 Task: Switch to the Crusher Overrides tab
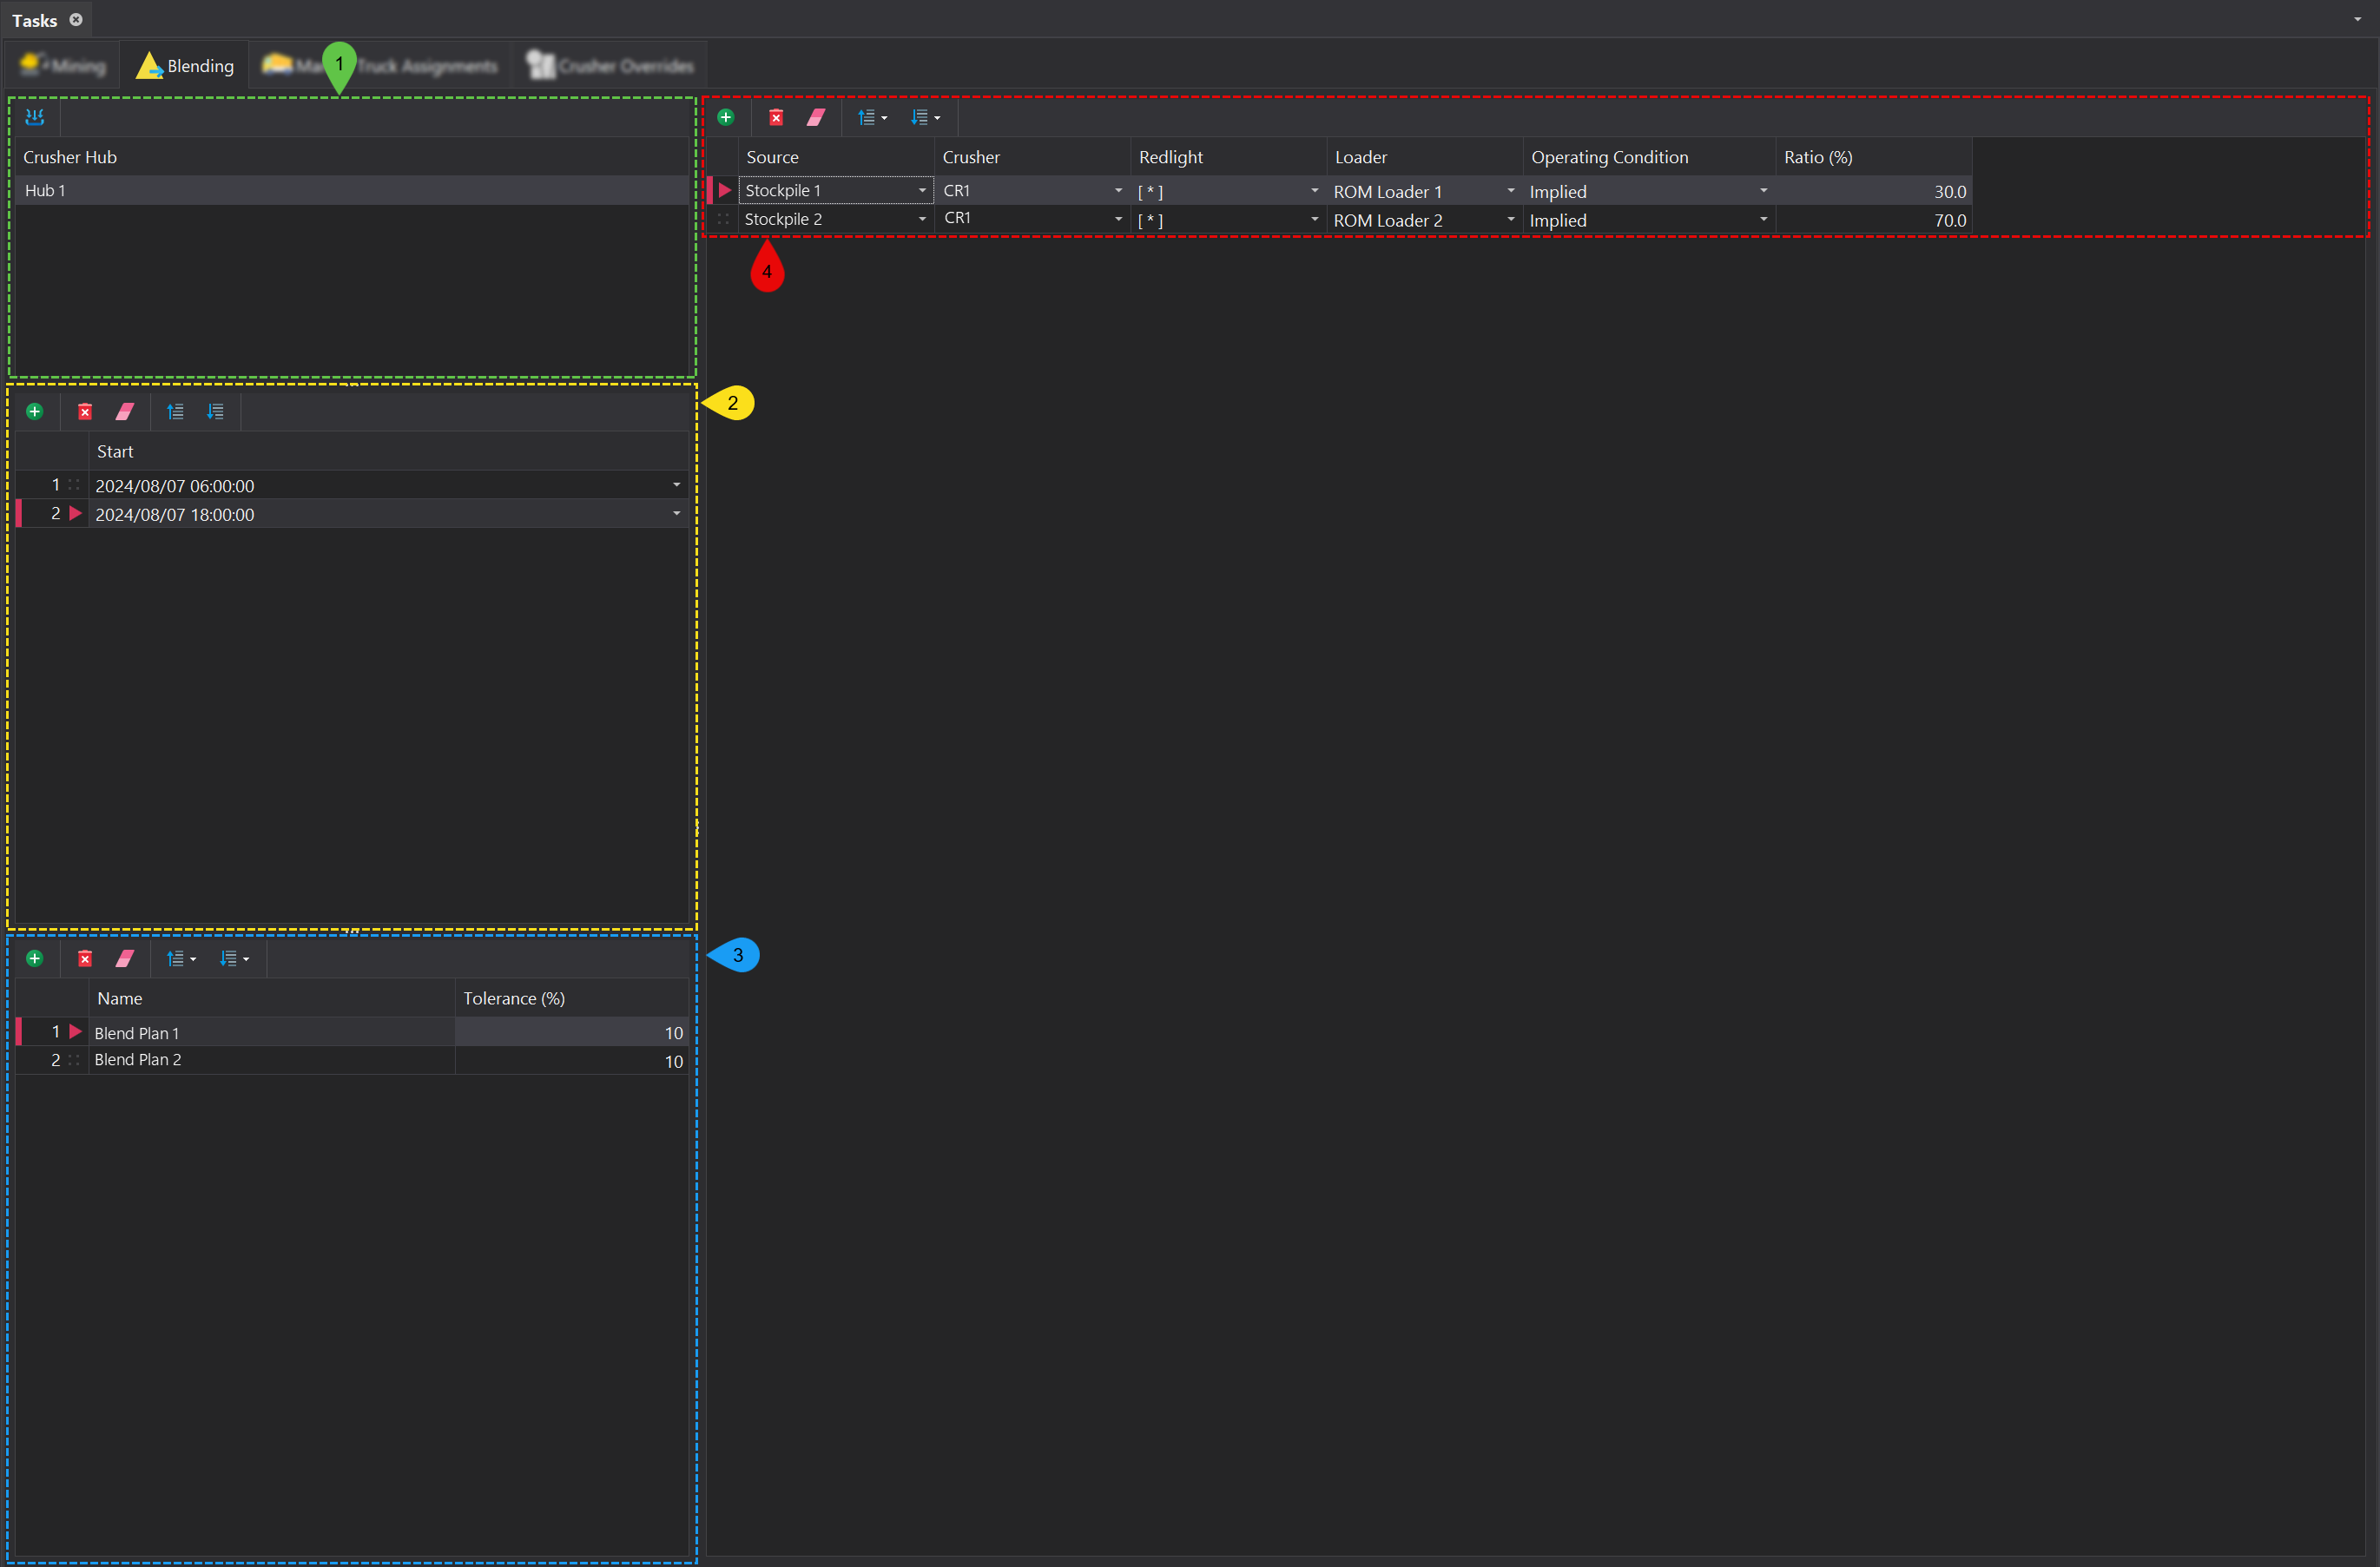coord(610,66)
